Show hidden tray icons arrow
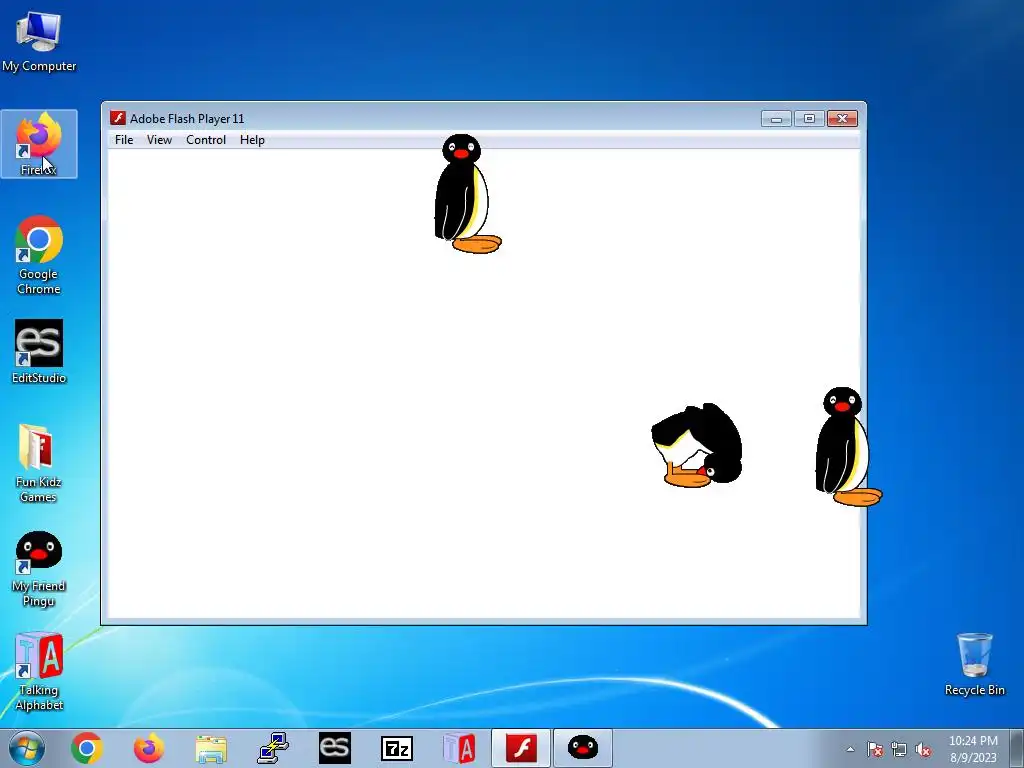The width and height of the screenshot is (1024, 768). pos(850,749)
